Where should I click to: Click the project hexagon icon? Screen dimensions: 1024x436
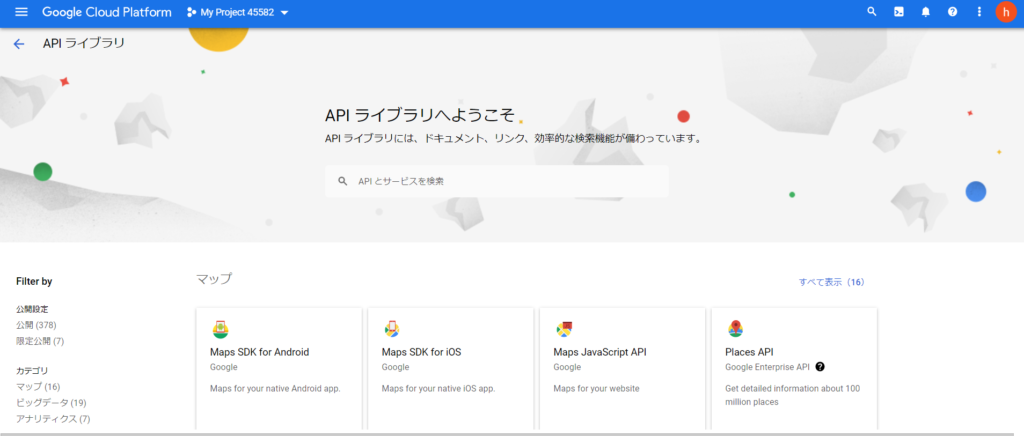191,12
